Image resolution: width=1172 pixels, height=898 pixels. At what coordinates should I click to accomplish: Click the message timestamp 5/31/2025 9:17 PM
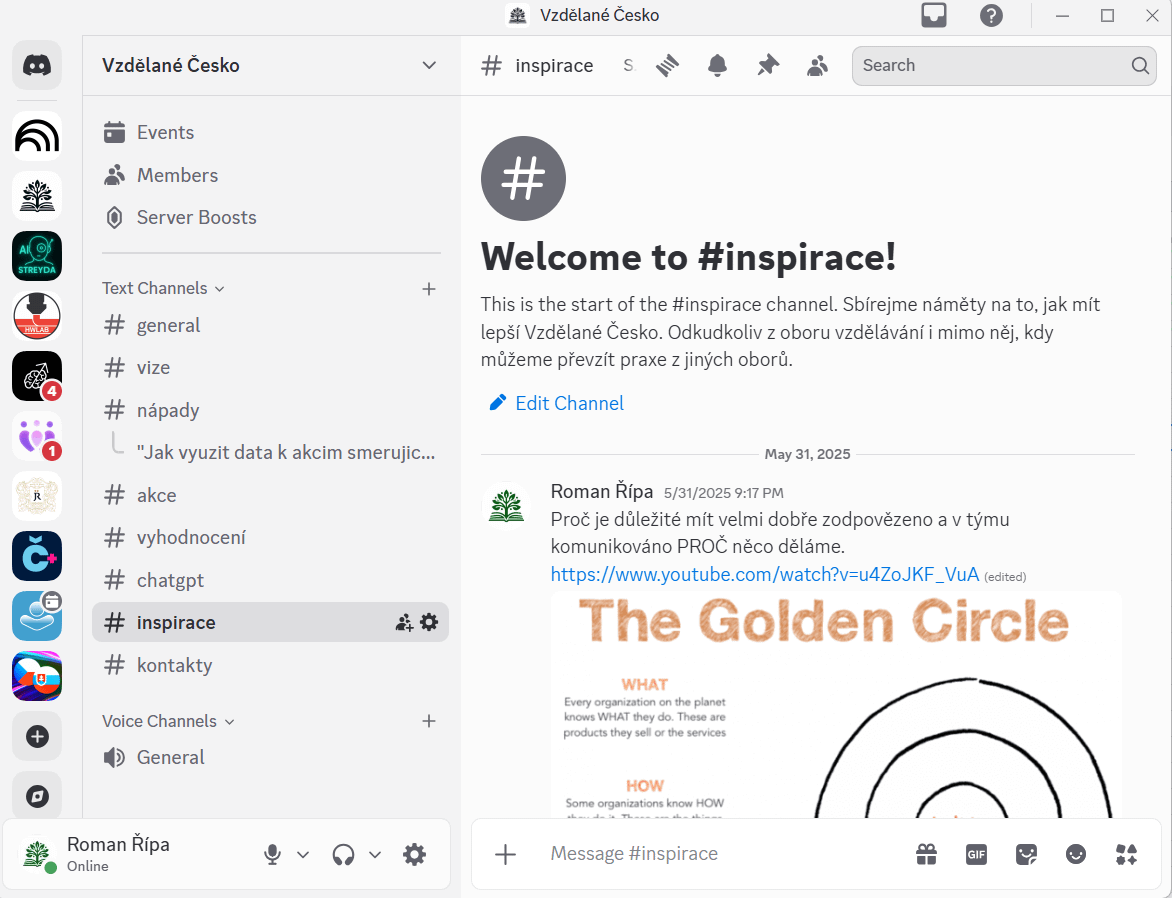pos(724,493)
